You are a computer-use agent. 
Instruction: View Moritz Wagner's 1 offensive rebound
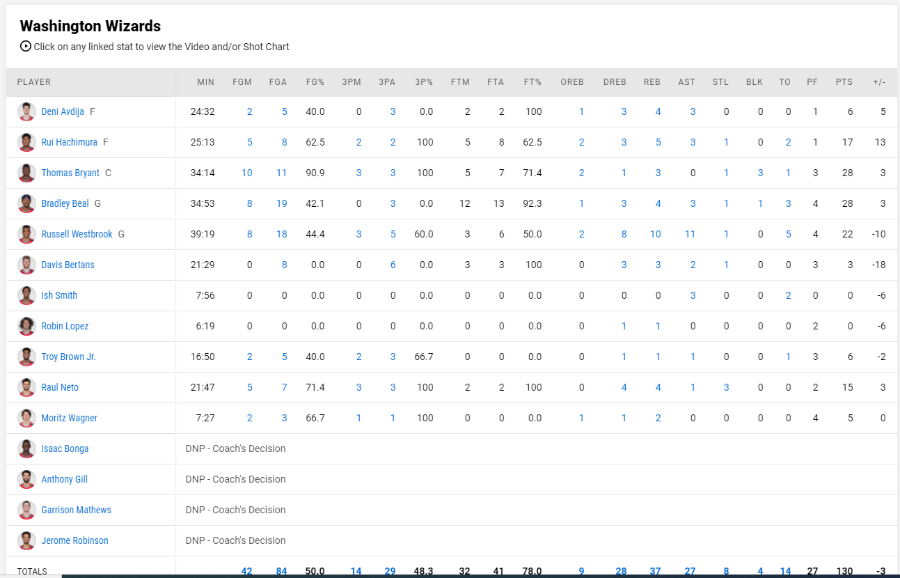581,418
